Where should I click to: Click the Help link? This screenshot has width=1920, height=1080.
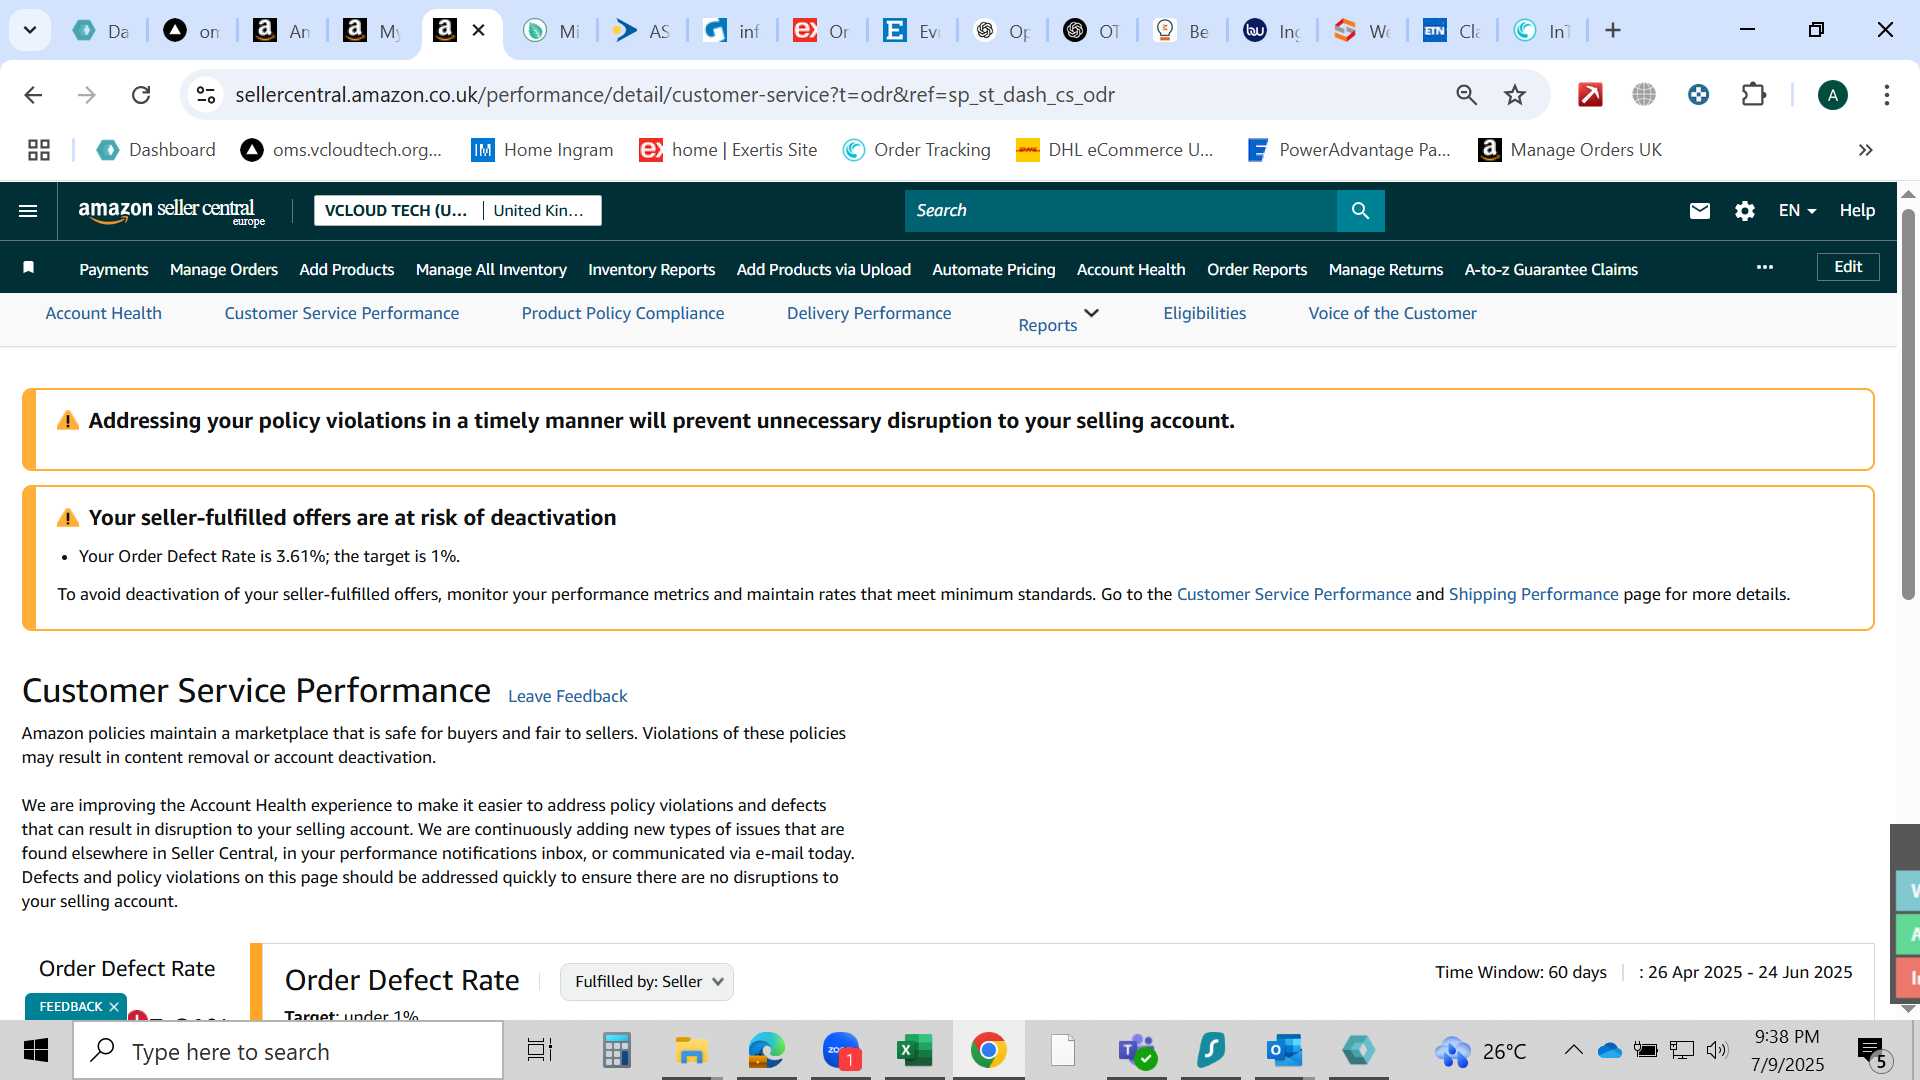[1857, 211]
